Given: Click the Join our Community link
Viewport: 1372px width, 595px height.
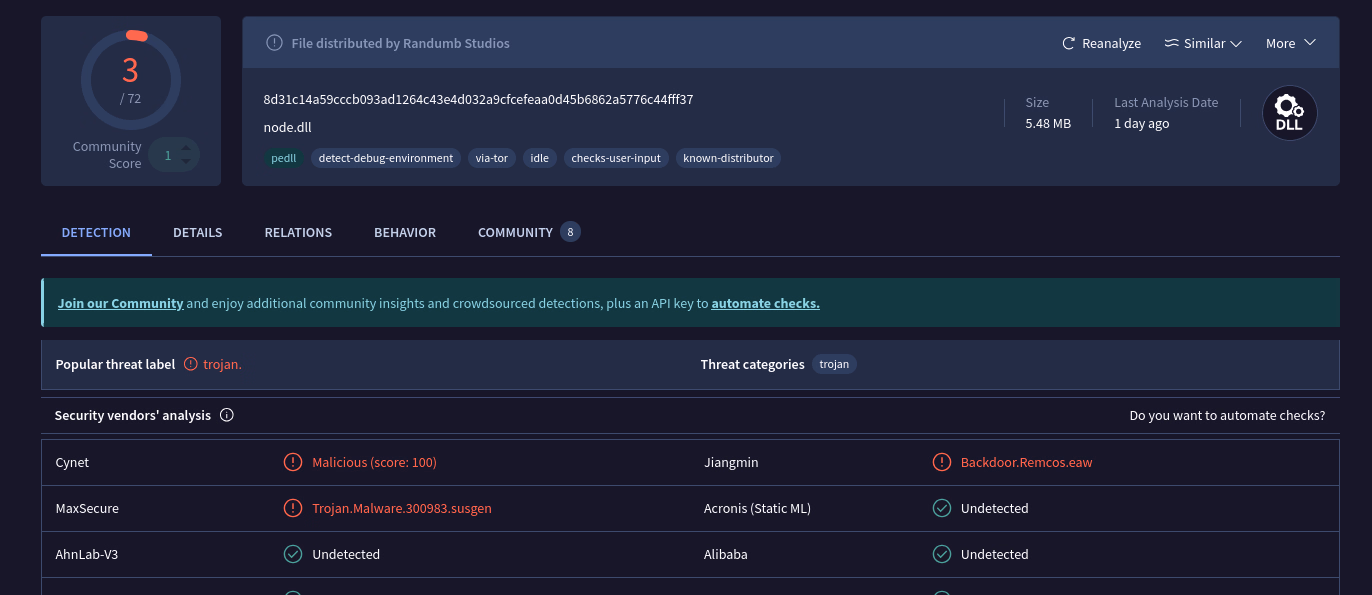Looking at the screenshot, I should pos(120,303).
